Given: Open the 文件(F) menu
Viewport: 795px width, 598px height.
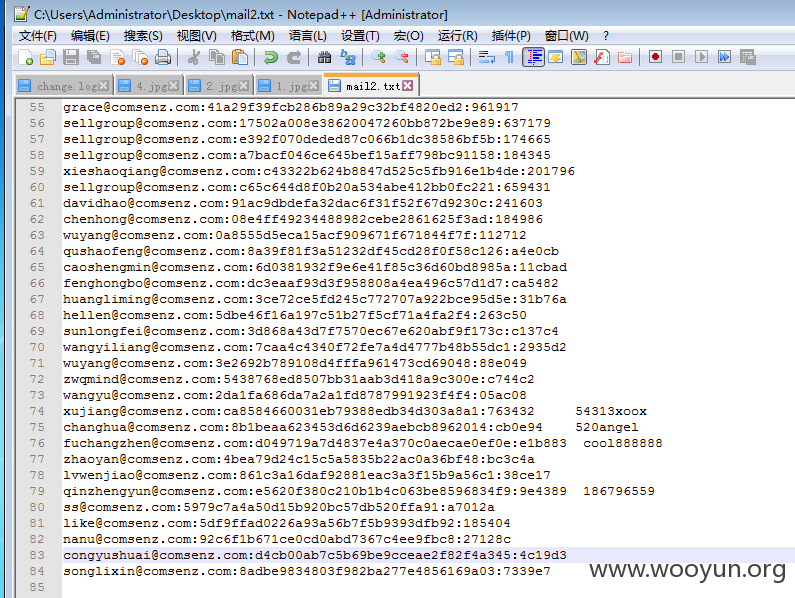Looking at the screenshot, I should coord(38,36).
